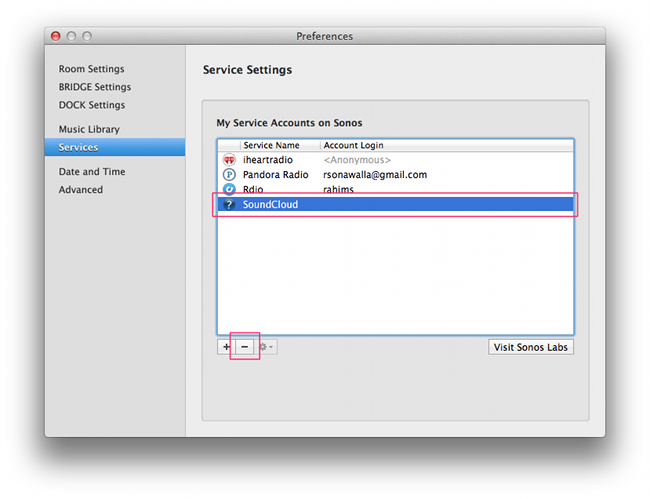Open the gear action dropdown menu
This screenshot has height=499, width=650.
click(267, 347)
